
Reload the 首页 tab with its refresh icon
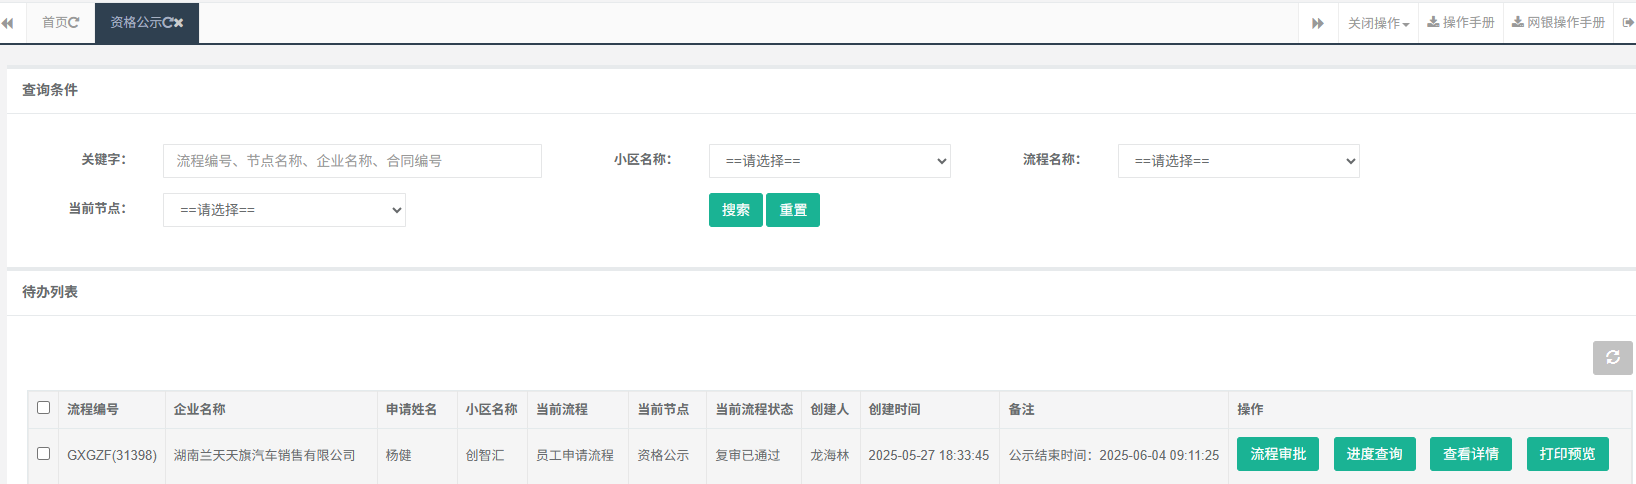pos(74,23)
